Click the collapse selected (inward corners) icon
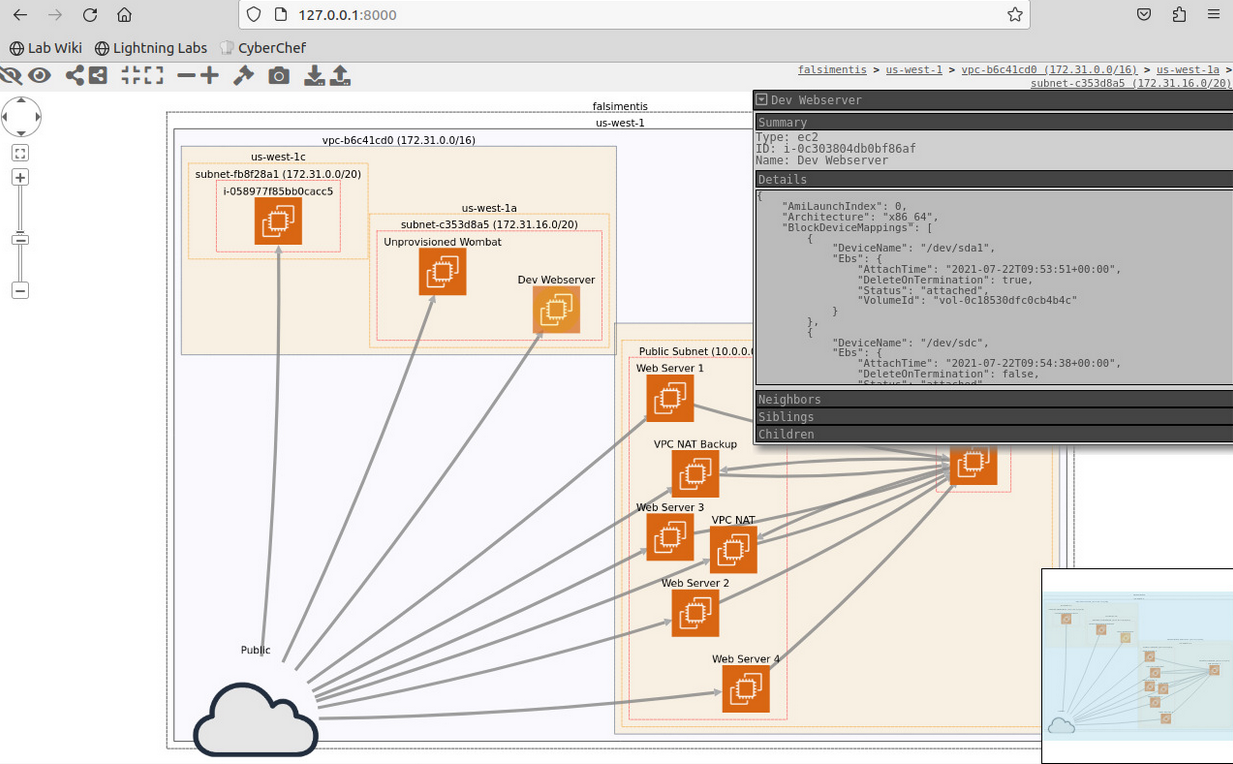The height and width of the screenshot is (764, 1233). (131, 76)
